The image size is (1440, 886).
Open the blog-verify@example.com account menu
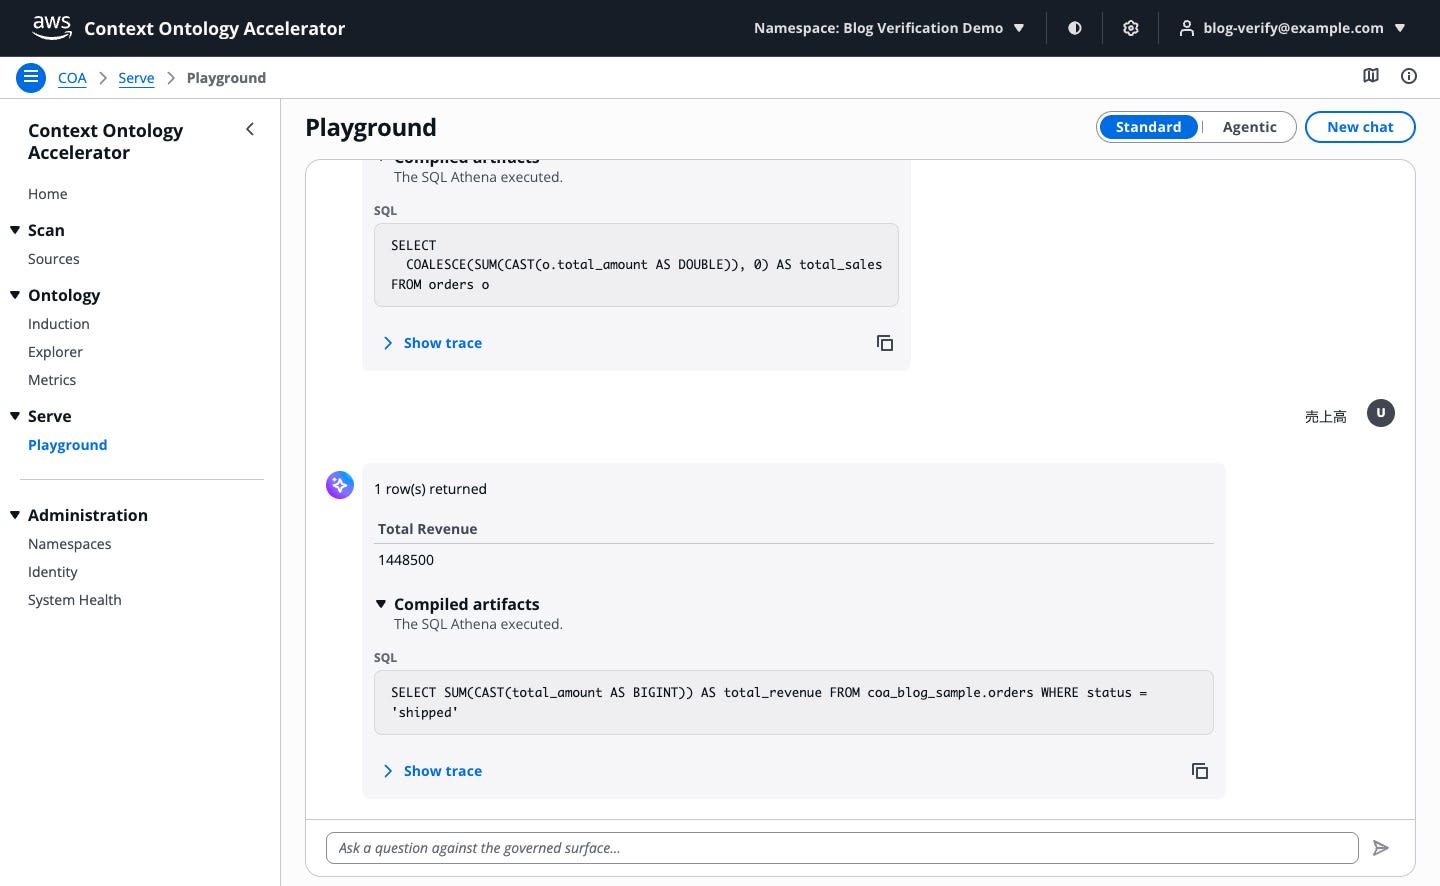(1292, 28)
